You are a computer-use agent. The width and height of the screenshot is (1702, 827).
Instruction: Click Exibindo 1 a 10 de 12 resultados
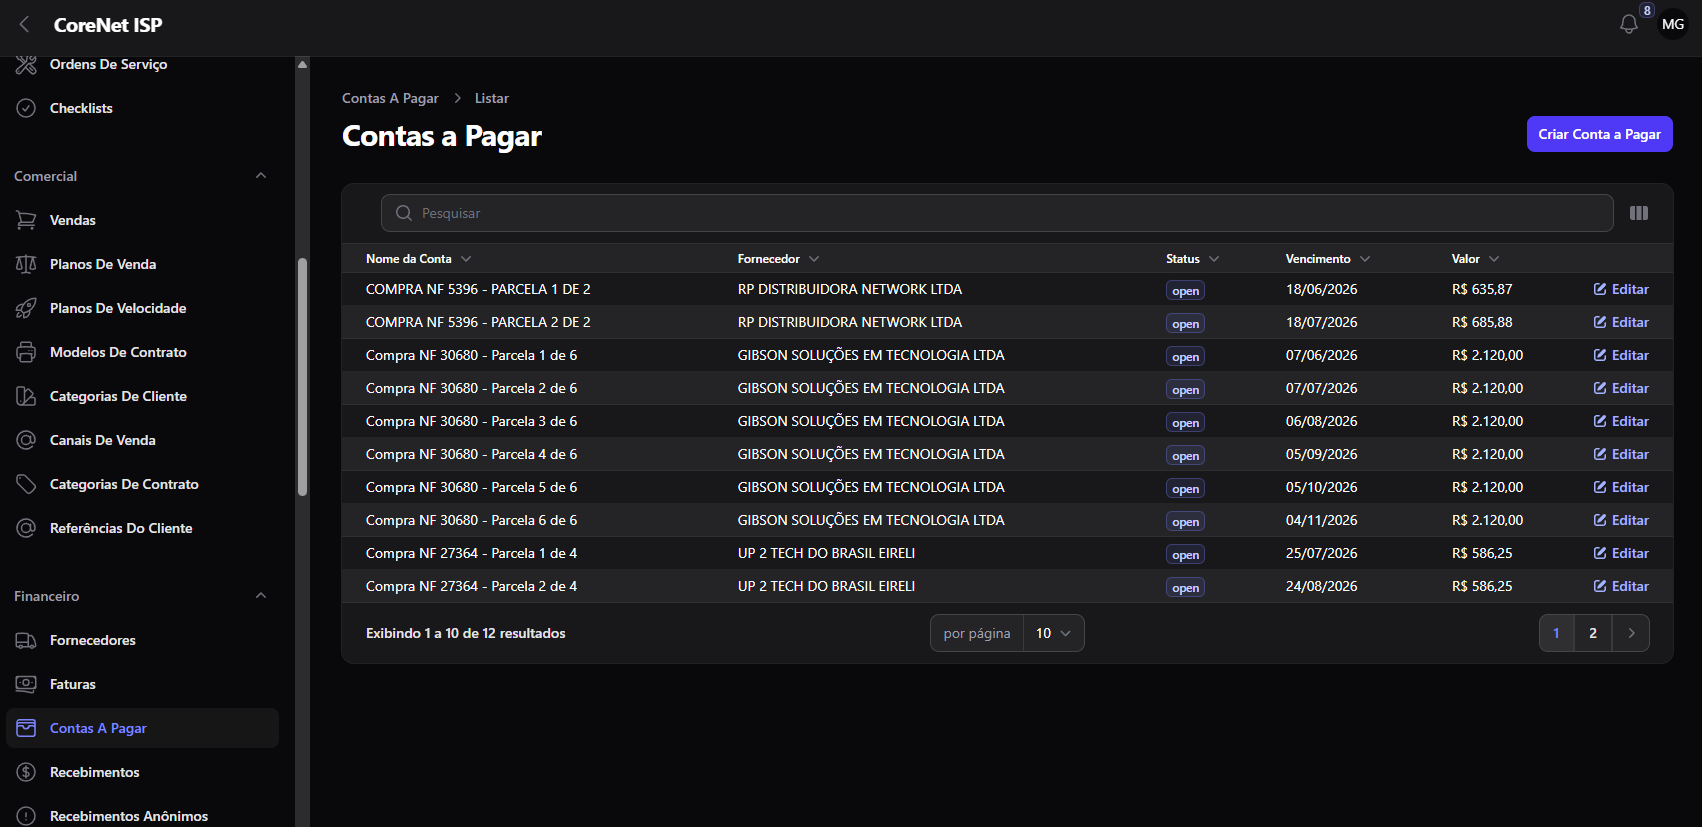pos(466,633)
